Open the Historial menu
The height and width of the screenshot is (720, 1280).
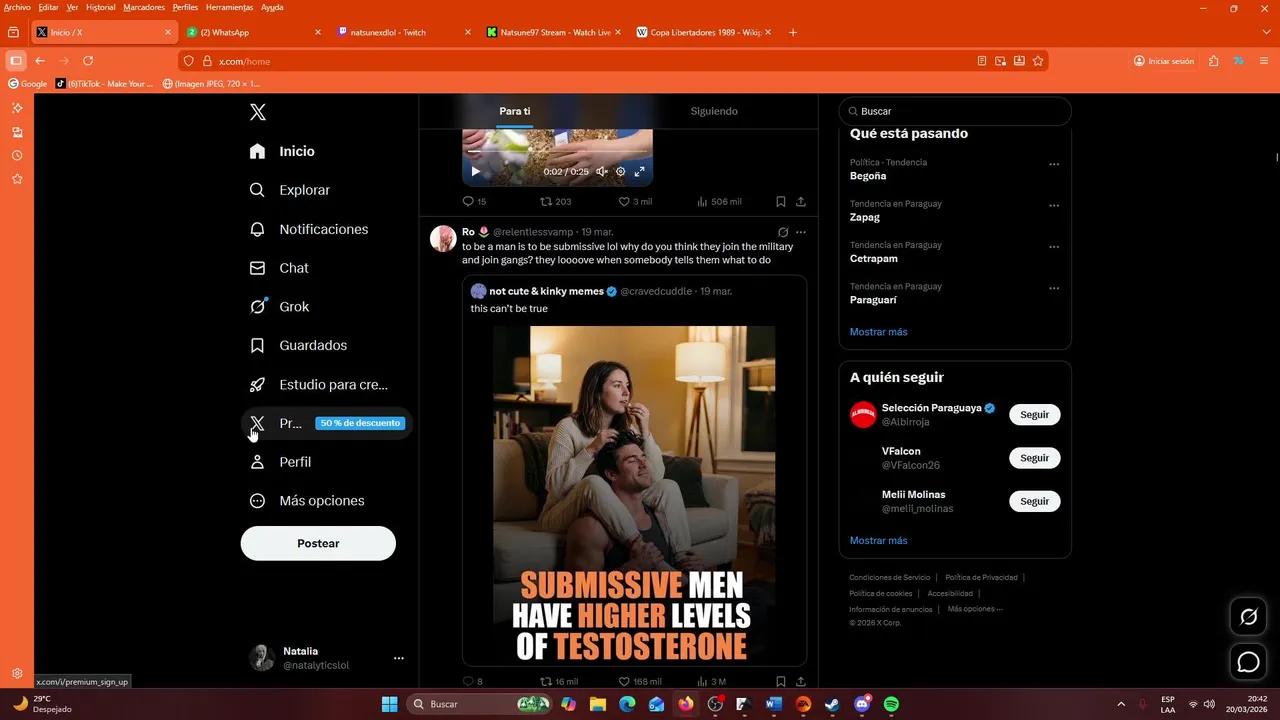pos(100,7)
